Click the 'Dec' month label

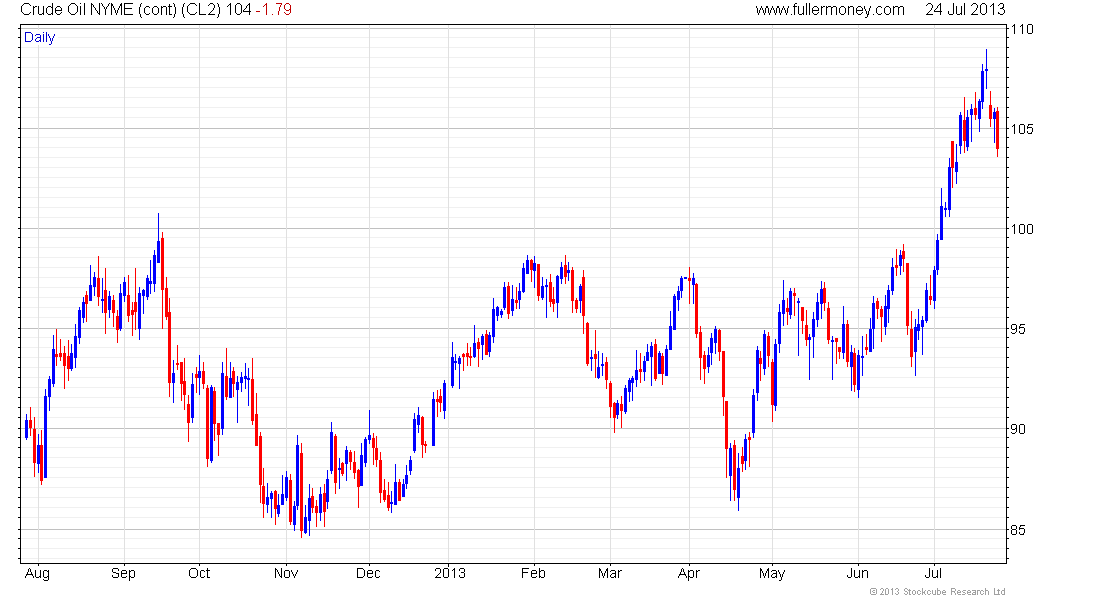click(x=368, y=573)
